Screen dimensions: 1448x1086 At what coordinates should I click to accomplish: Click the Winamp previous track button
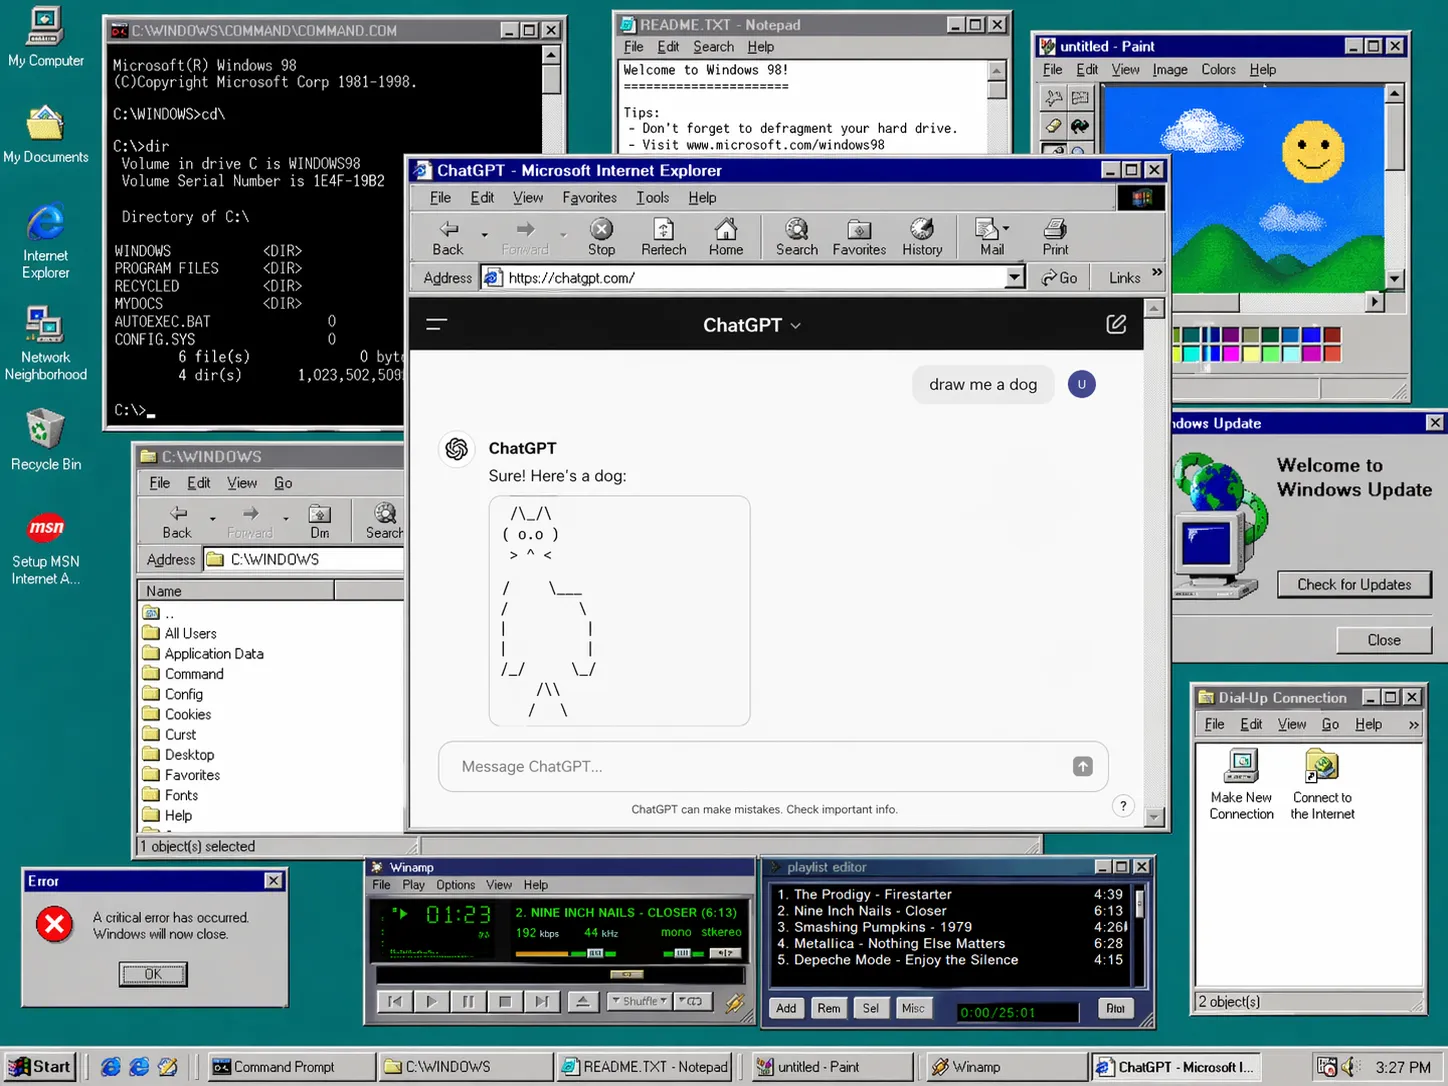pyautogui.click(x=395, y=1001)
